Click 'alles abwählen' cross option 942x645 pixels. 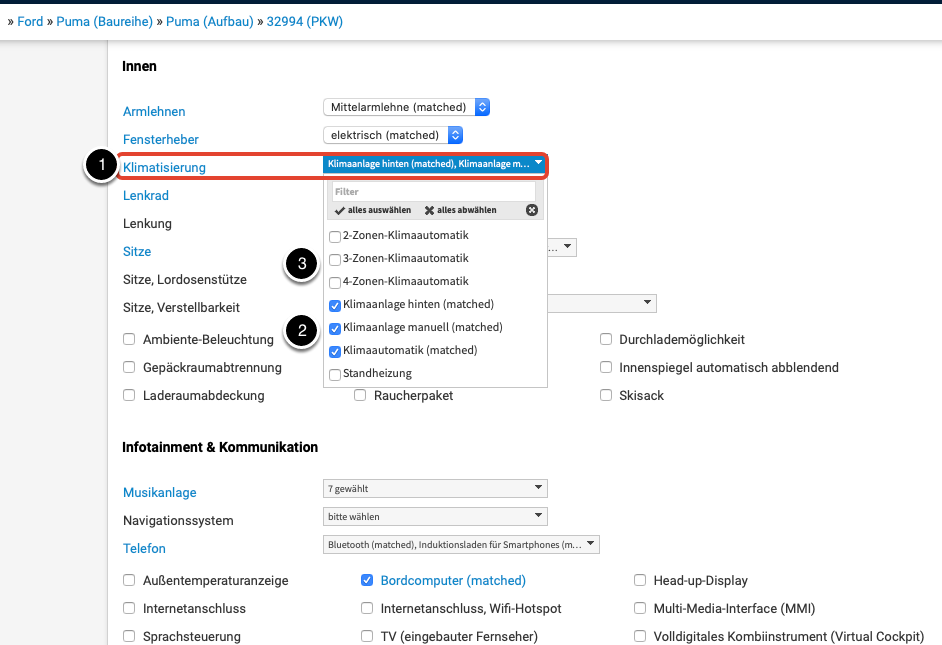(x=460, y=210)
